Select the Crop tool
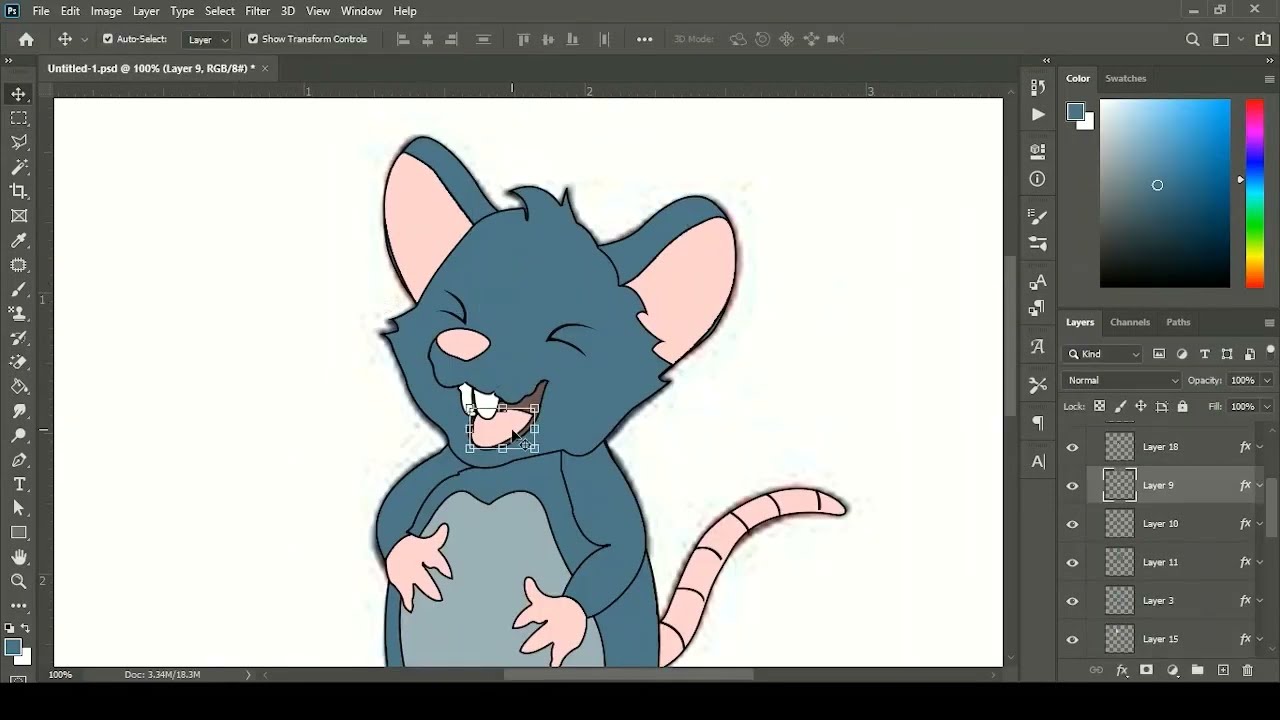The image size is (1280, 720). point(19,191)
